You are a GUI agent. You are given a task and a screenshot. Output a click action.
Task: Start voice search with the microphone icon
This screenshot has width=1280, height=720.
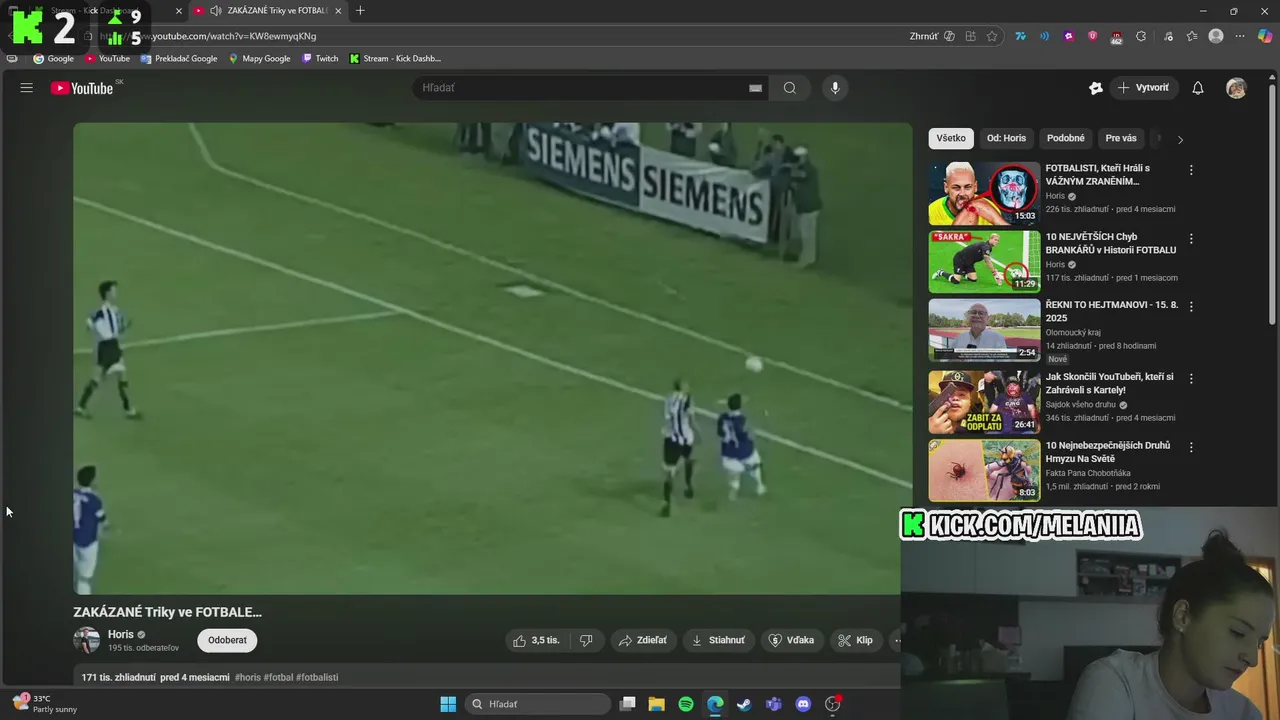point(835,88)
